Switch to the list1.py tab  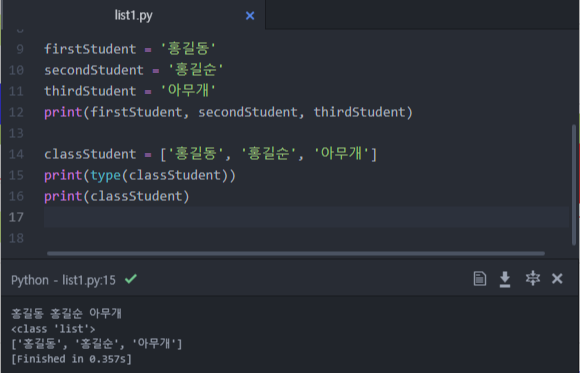133,15
